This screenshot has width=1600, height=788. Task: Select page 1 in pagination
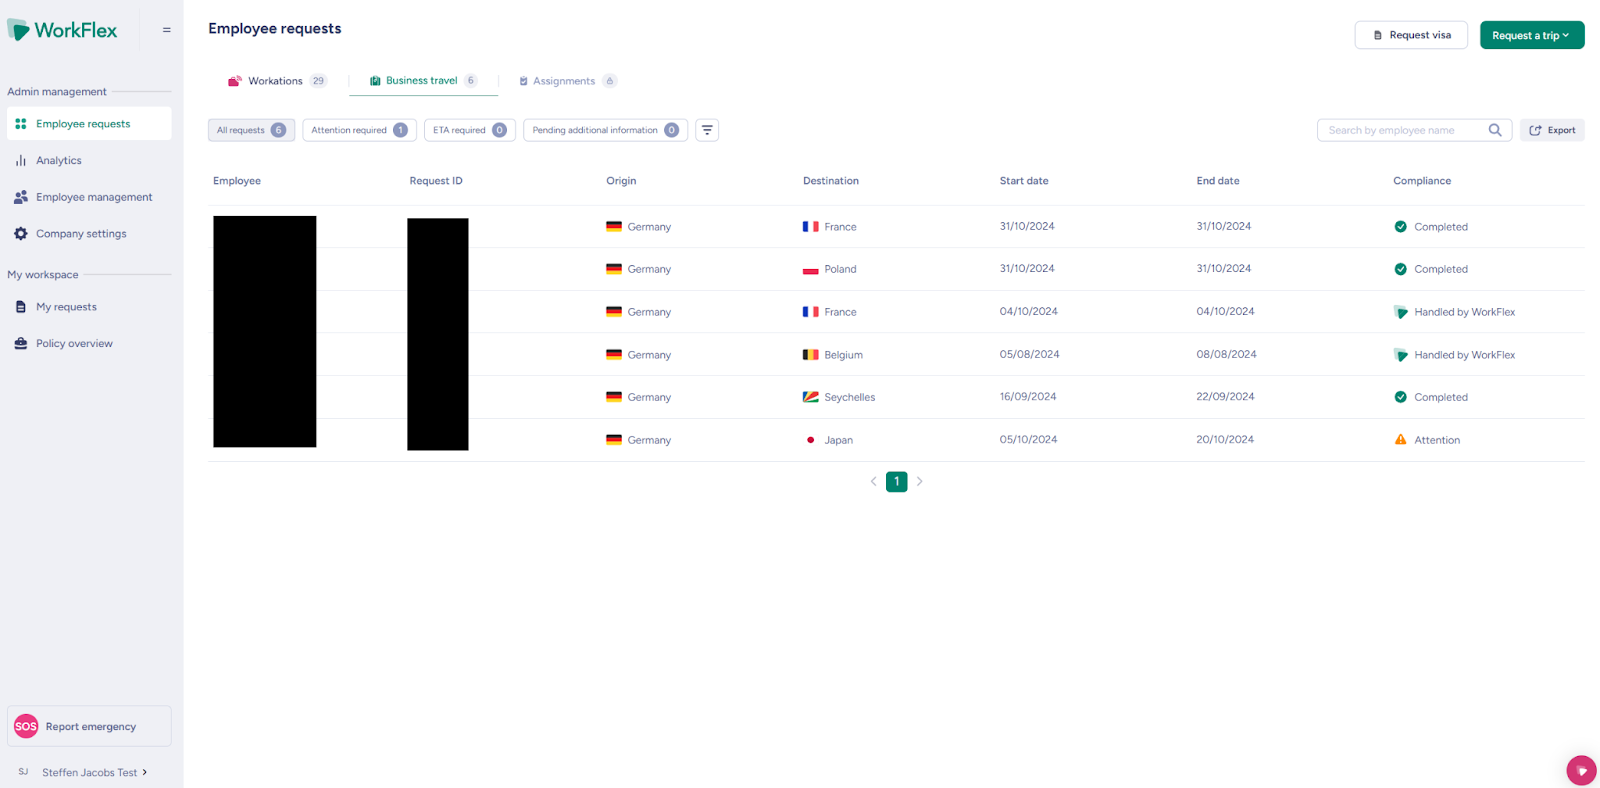pyautogui.click(x=897, y=481)
